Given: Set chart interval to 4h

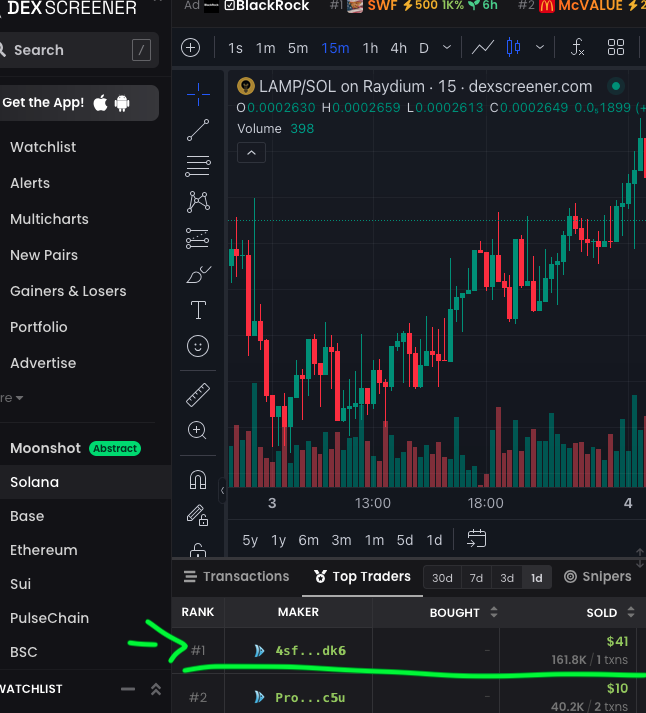Looking at the screenshot, I should click(398, 48).
